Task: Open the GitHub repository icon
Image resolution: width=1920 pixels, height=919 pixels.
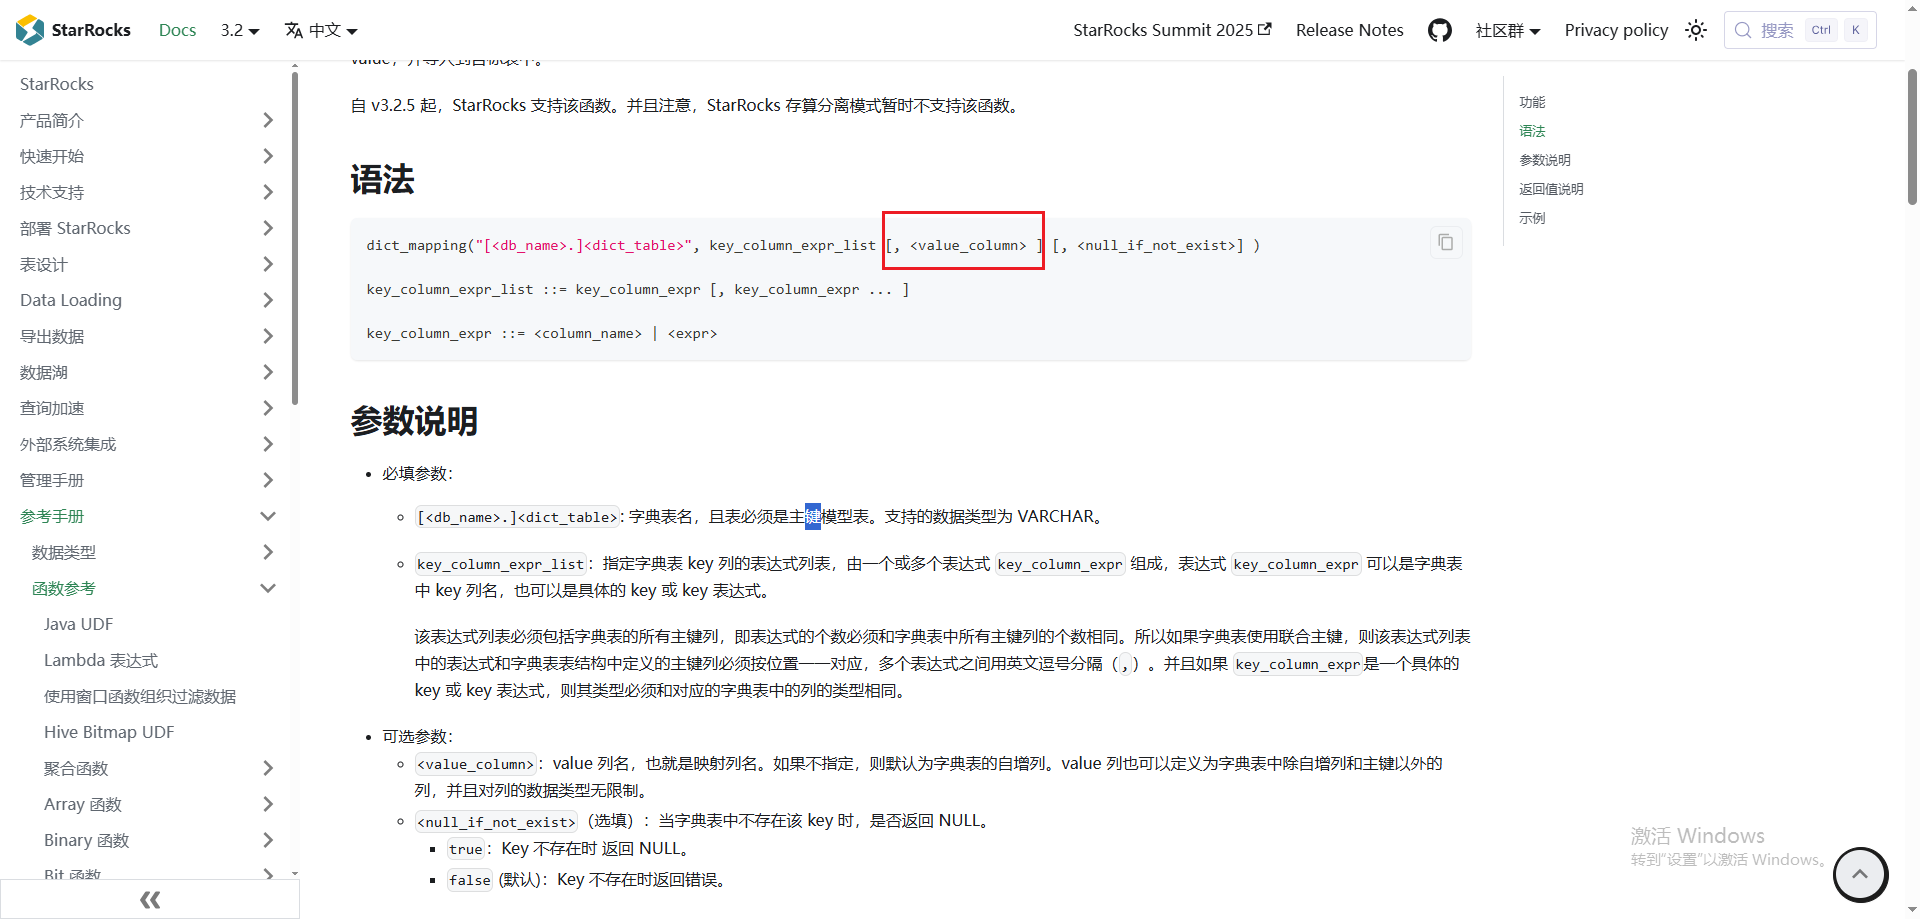Action: pyautogui.click(x=1439, y=30)
